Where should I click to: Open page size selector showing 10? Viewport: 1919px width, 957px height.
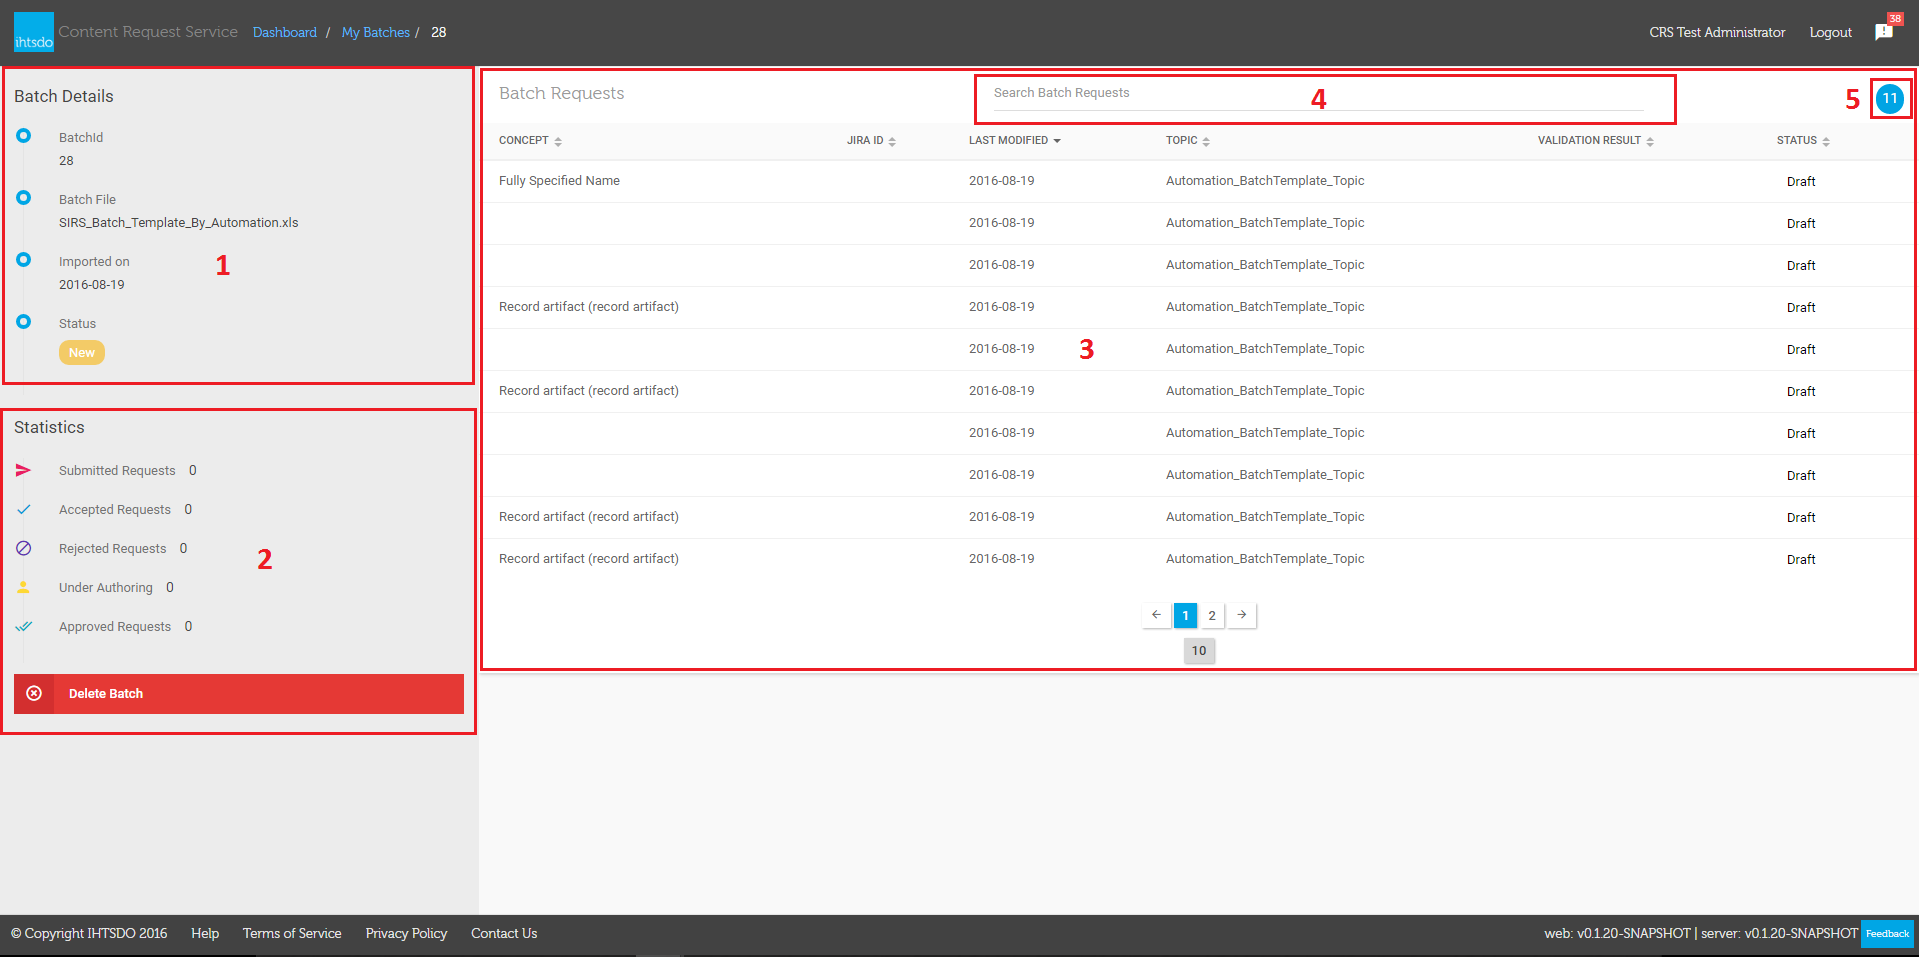tap(1199, 651)
